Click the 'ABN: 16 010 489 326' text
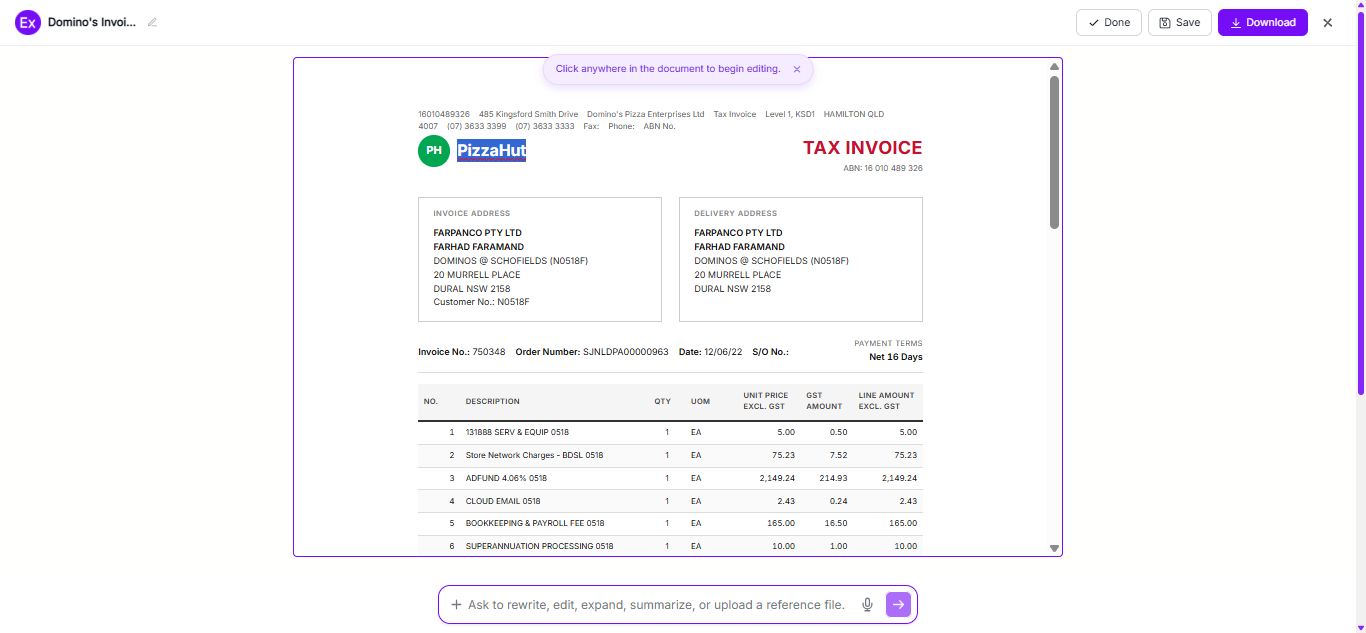The width and height of the screenshot is (1366, 633). [883, 168]
